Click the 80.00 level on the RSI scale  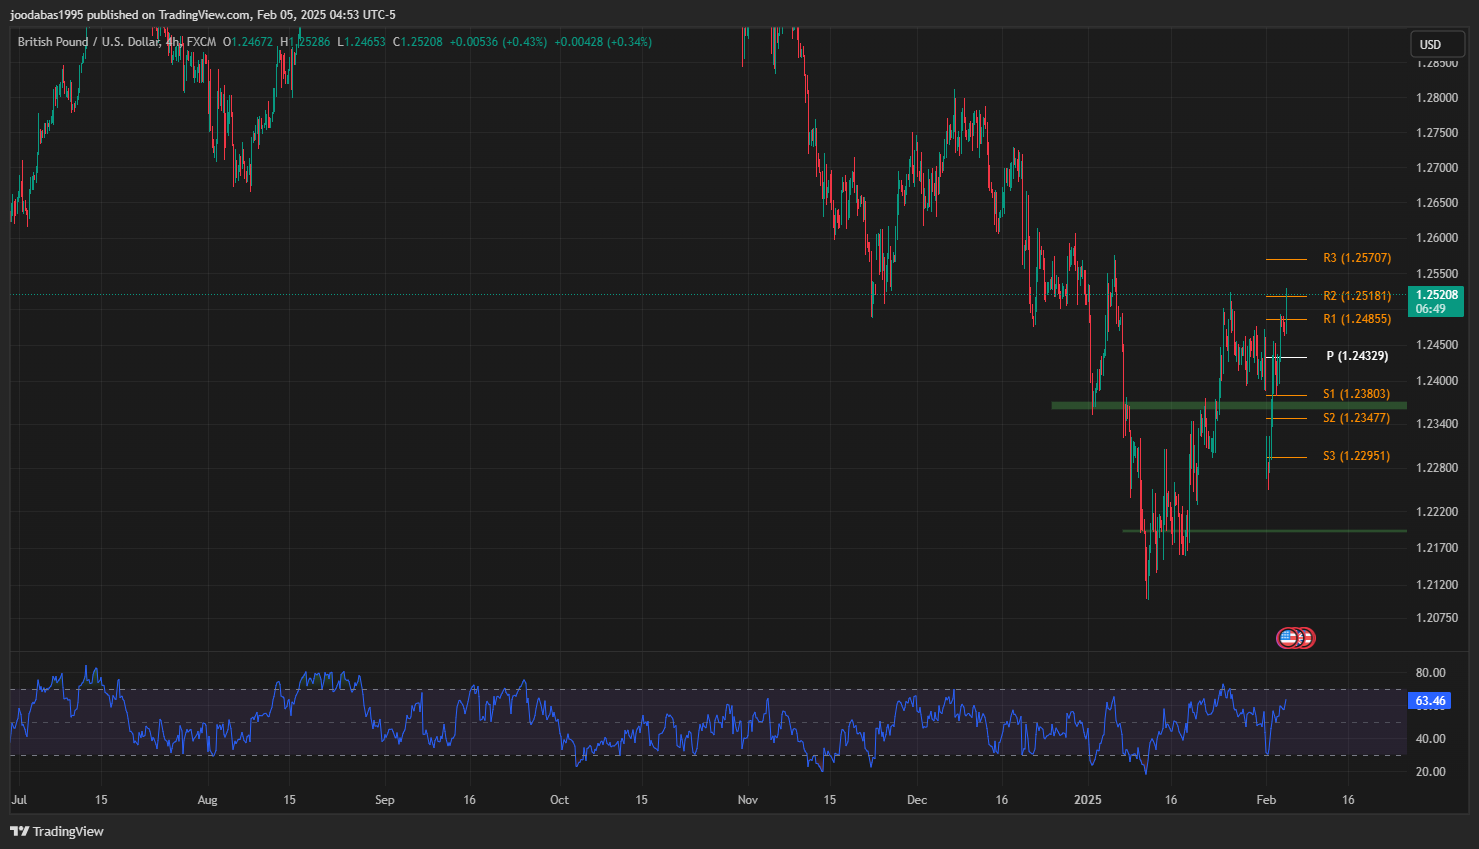1430,673
